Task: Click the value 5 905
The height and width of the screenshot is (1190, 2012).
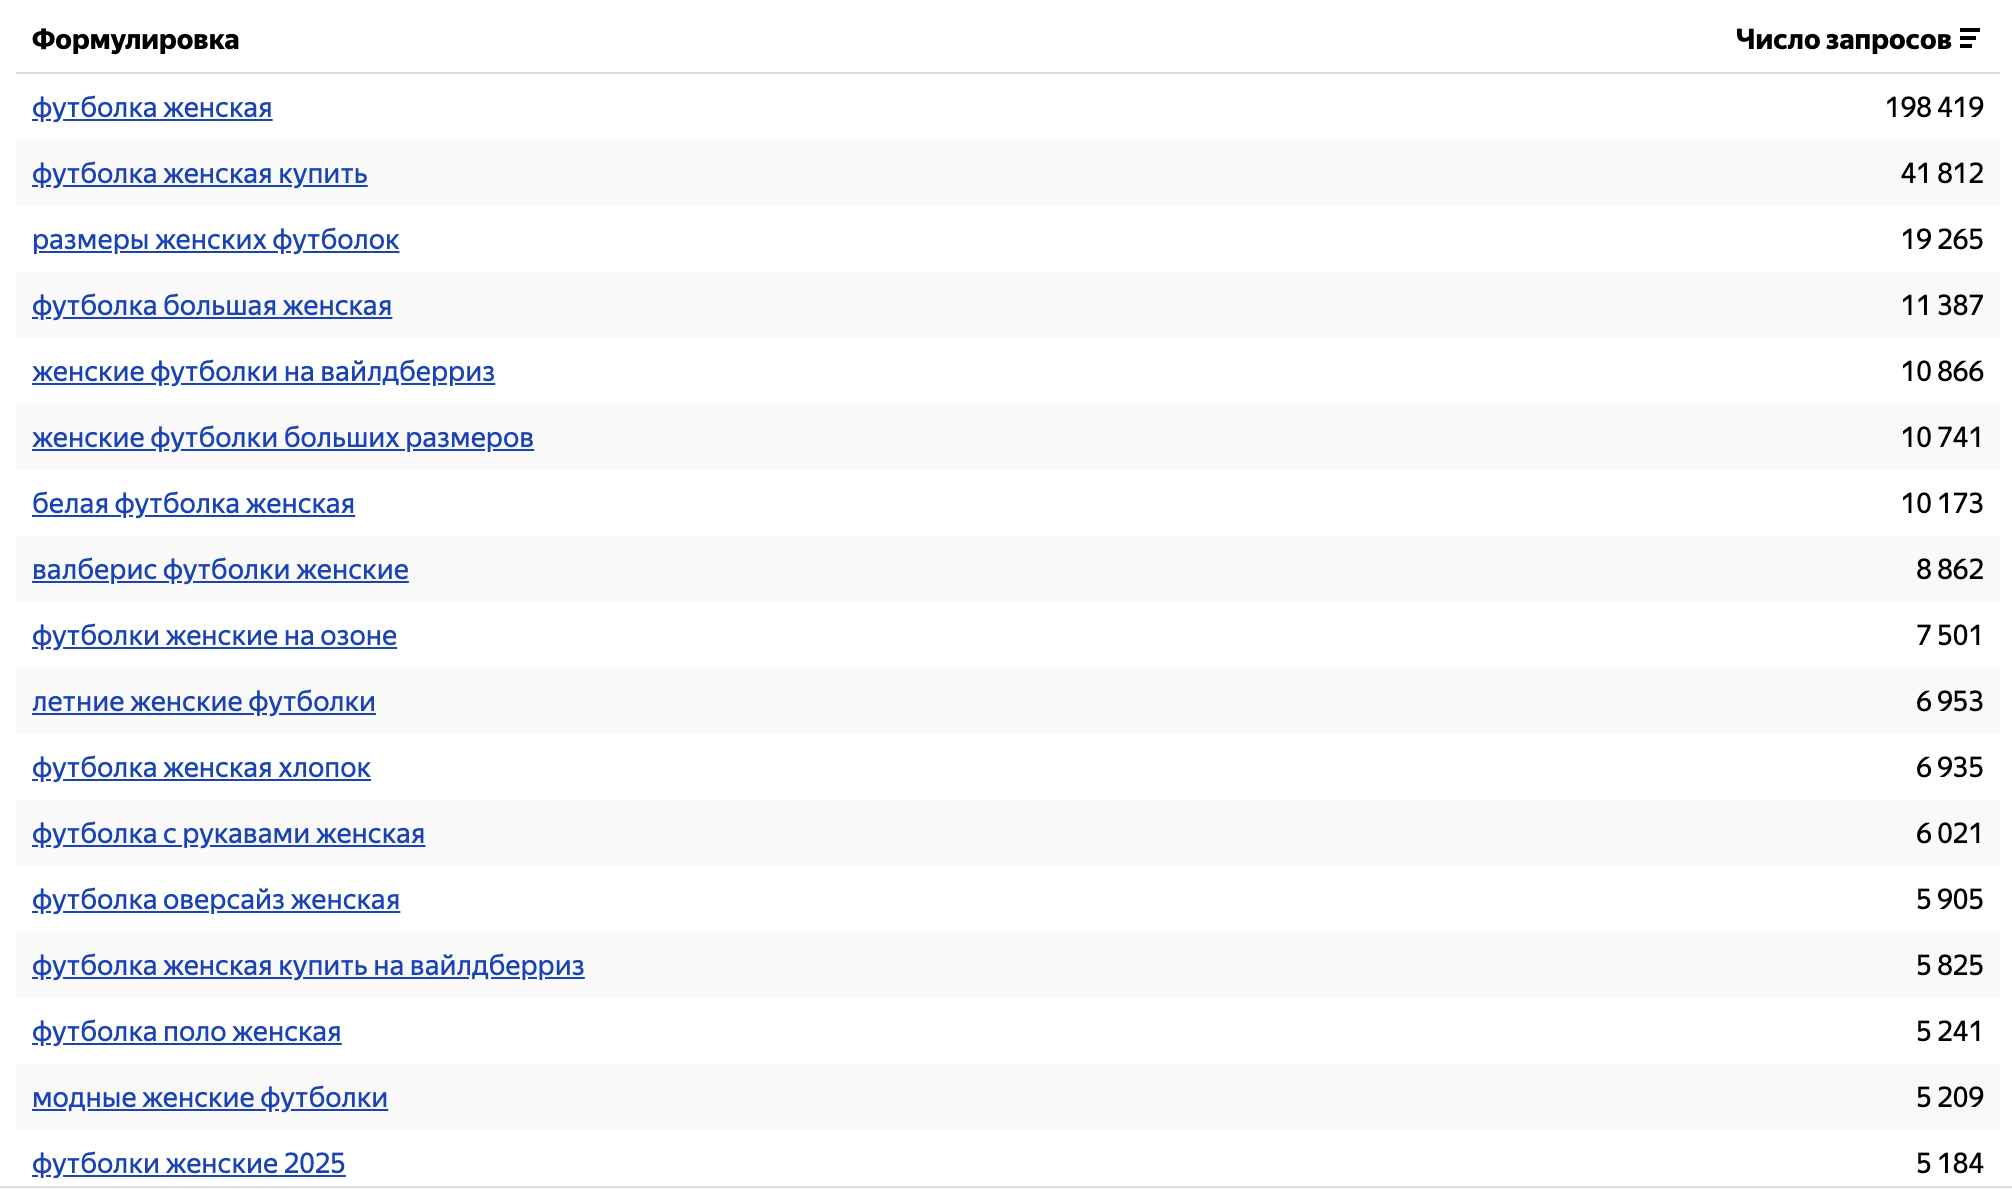Action: pyautogui.click(x=1950, y=899)
